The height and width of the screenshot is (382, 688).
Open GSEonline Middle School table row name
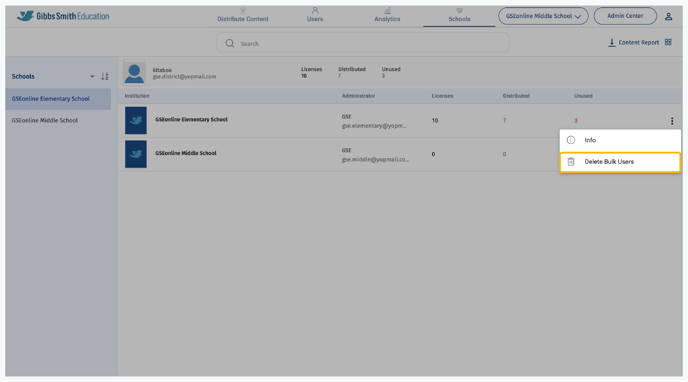[x=186, y=153]
